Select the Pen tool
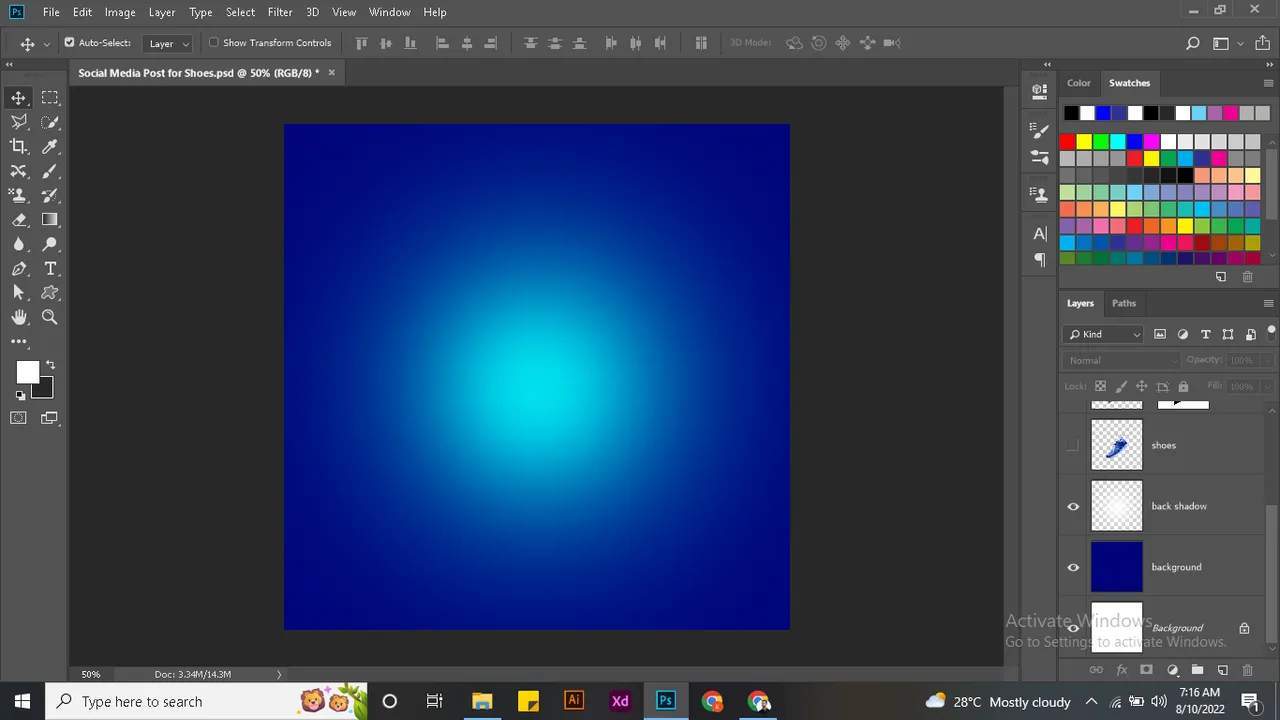Screen dimensions: 1280x720 (x=19, y=269)
